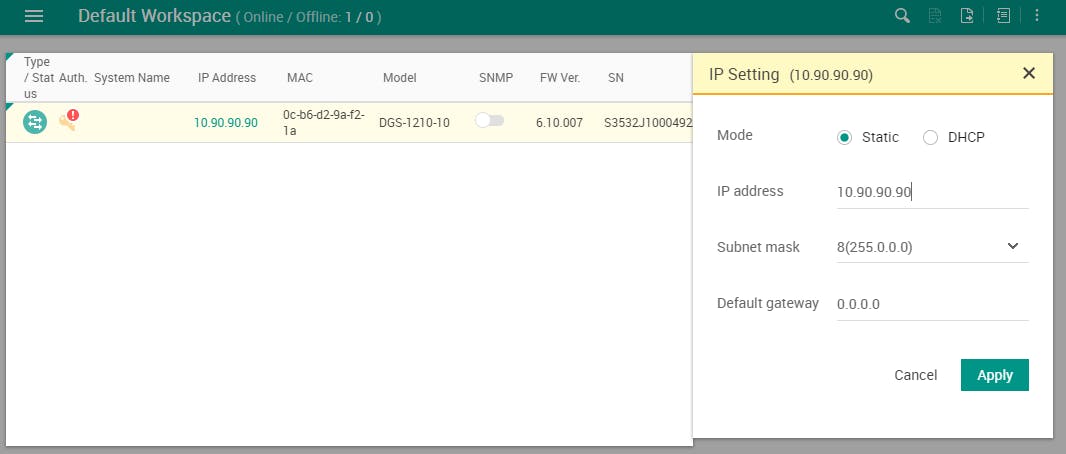Click the IP address input field
Viewport: 1066px width, 454px height.
[x=932, y=192]
